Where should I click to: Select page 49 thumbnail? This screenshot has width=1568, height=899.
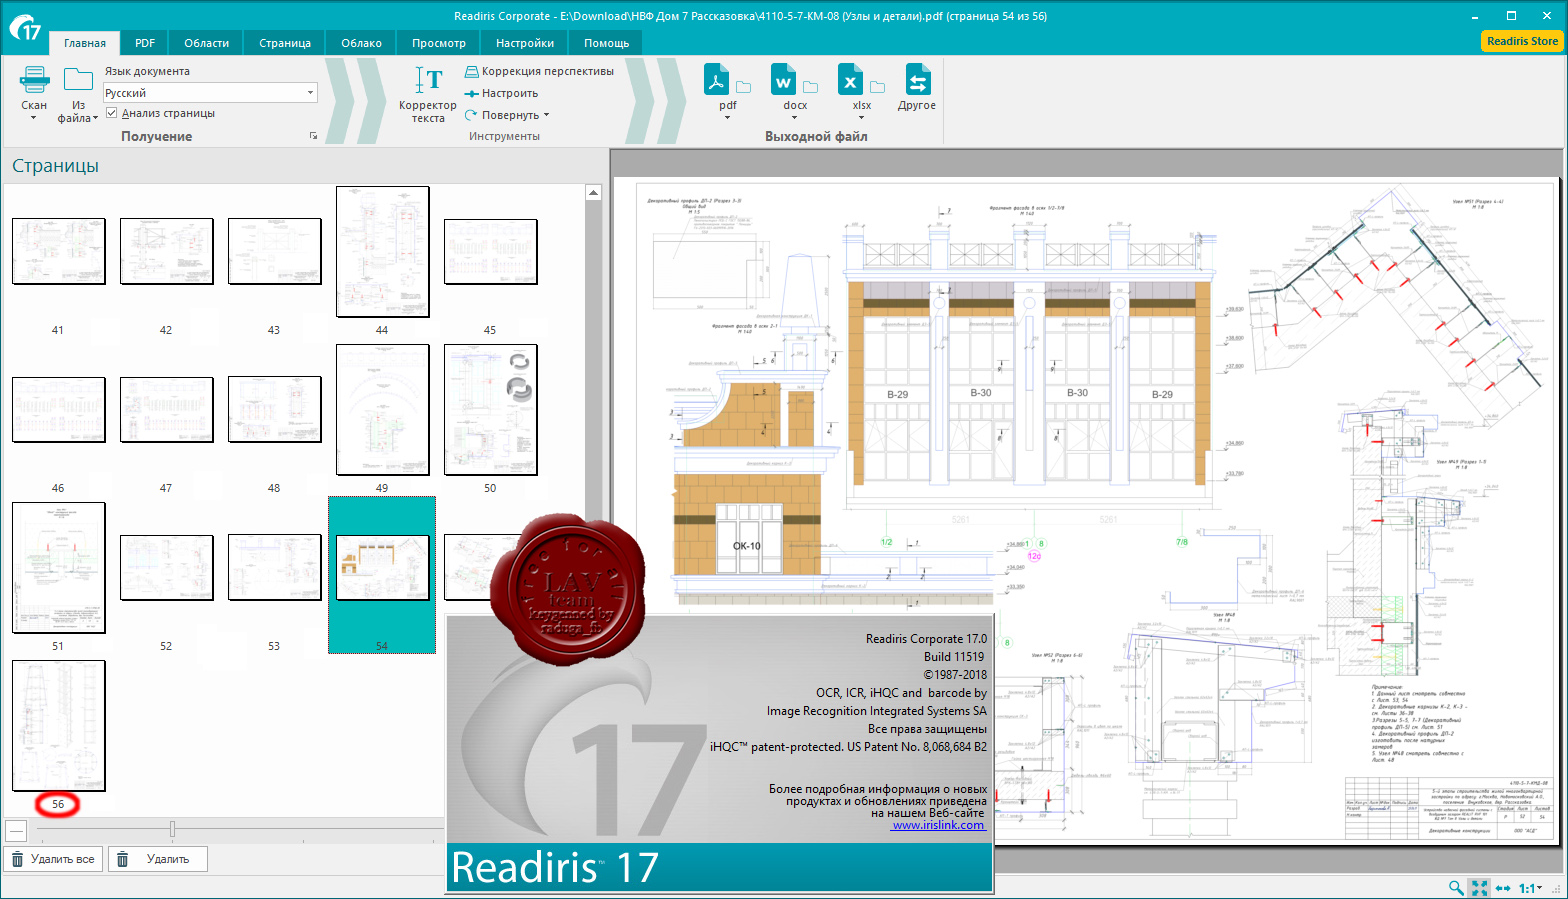382,409
